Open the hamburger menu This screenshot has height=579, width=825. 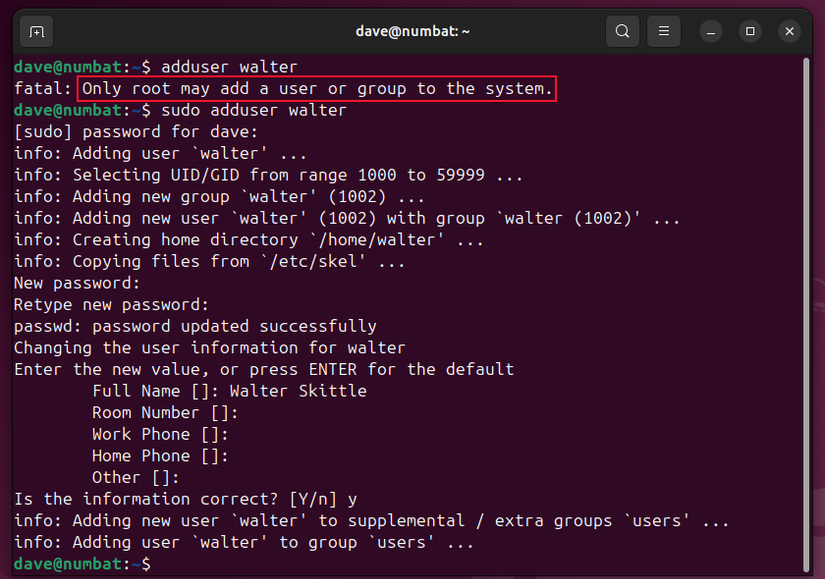[663, 31]
